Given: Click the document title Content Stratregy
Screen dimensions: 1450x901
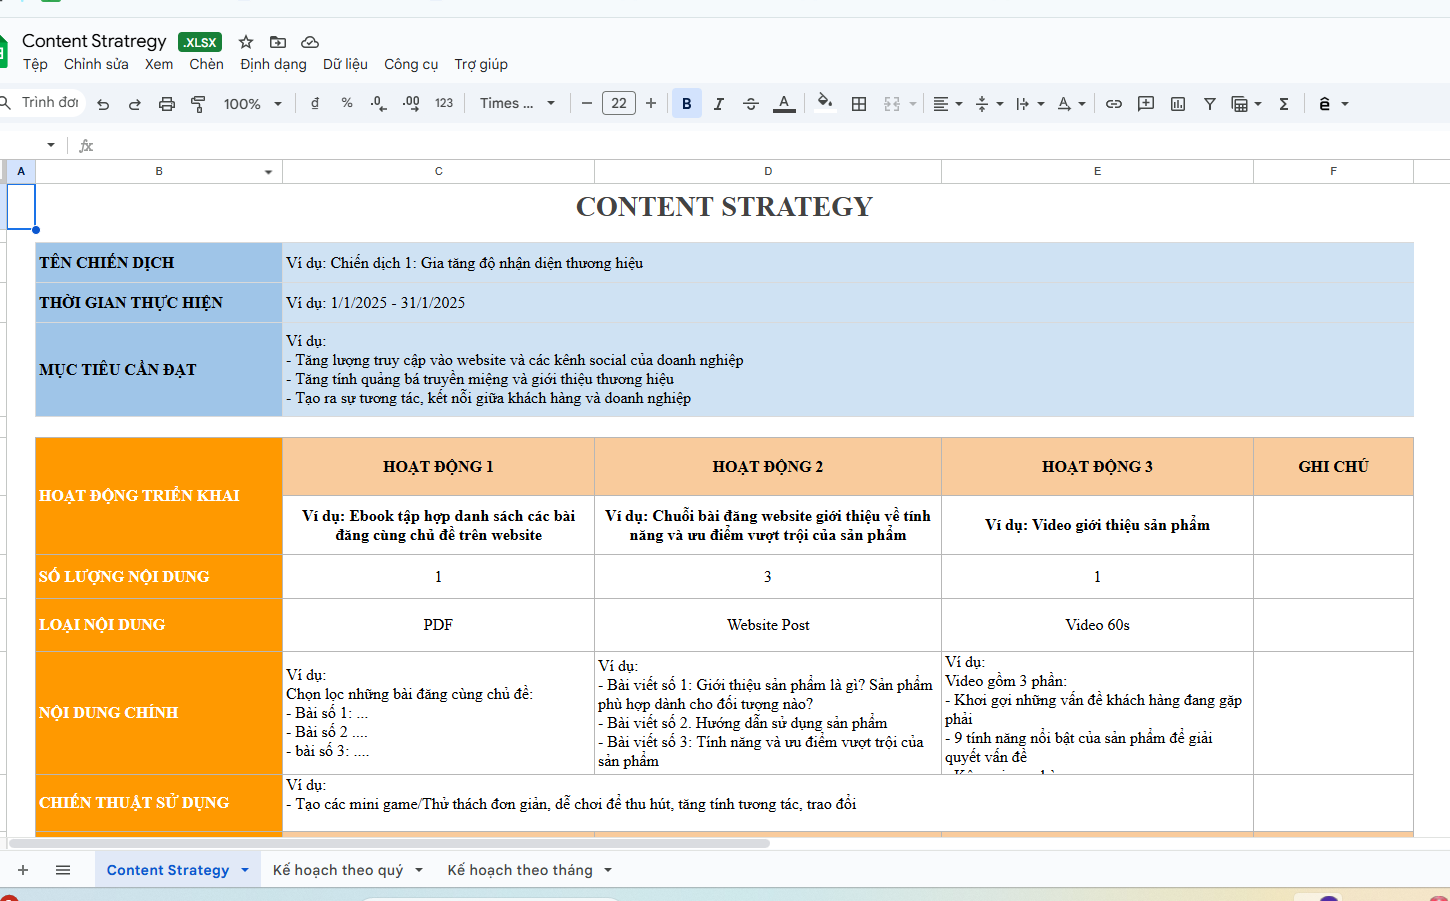Looking at the screenshot, I should click(x=94, y=41).
